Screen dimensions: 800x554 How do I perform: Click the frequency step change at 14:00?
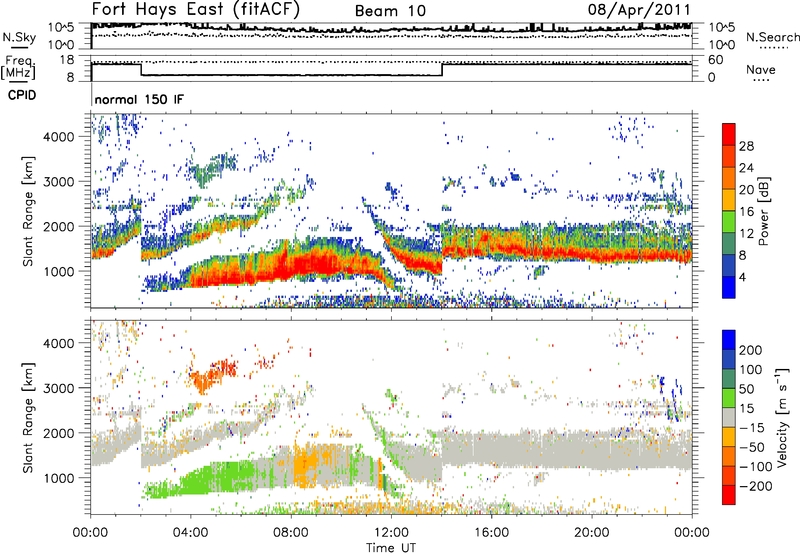[x=442, y=69]
